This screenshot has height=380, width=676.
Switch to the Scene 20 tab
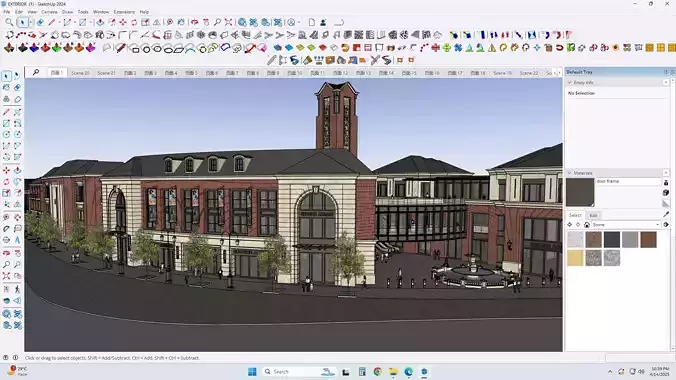click(x=80, y=73)
